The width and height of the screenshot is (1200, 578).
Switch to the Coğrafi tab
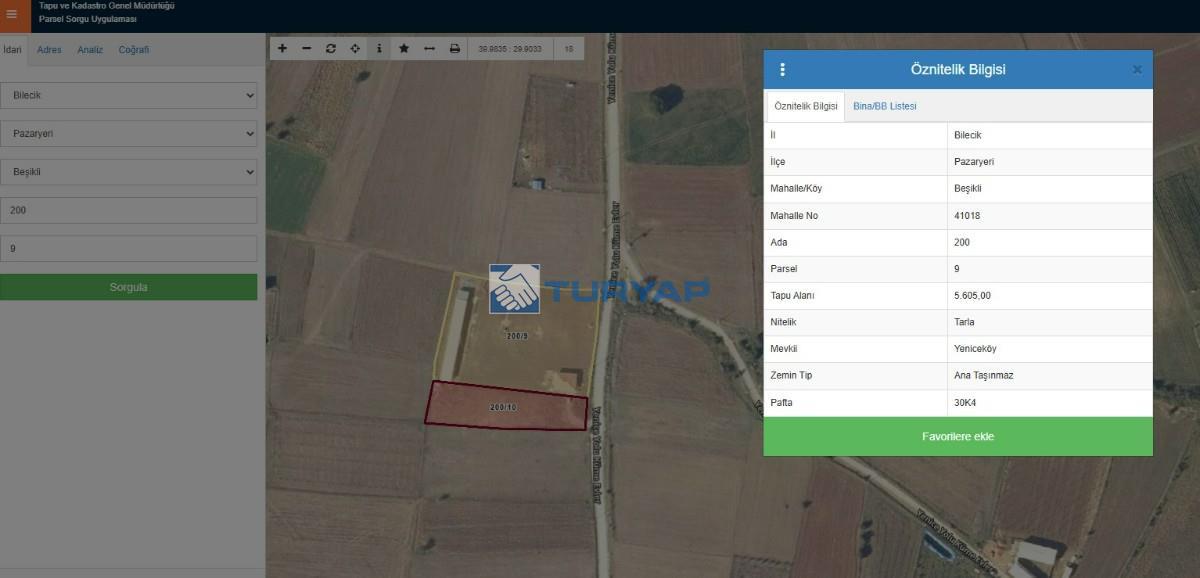[x=134, y=49]
